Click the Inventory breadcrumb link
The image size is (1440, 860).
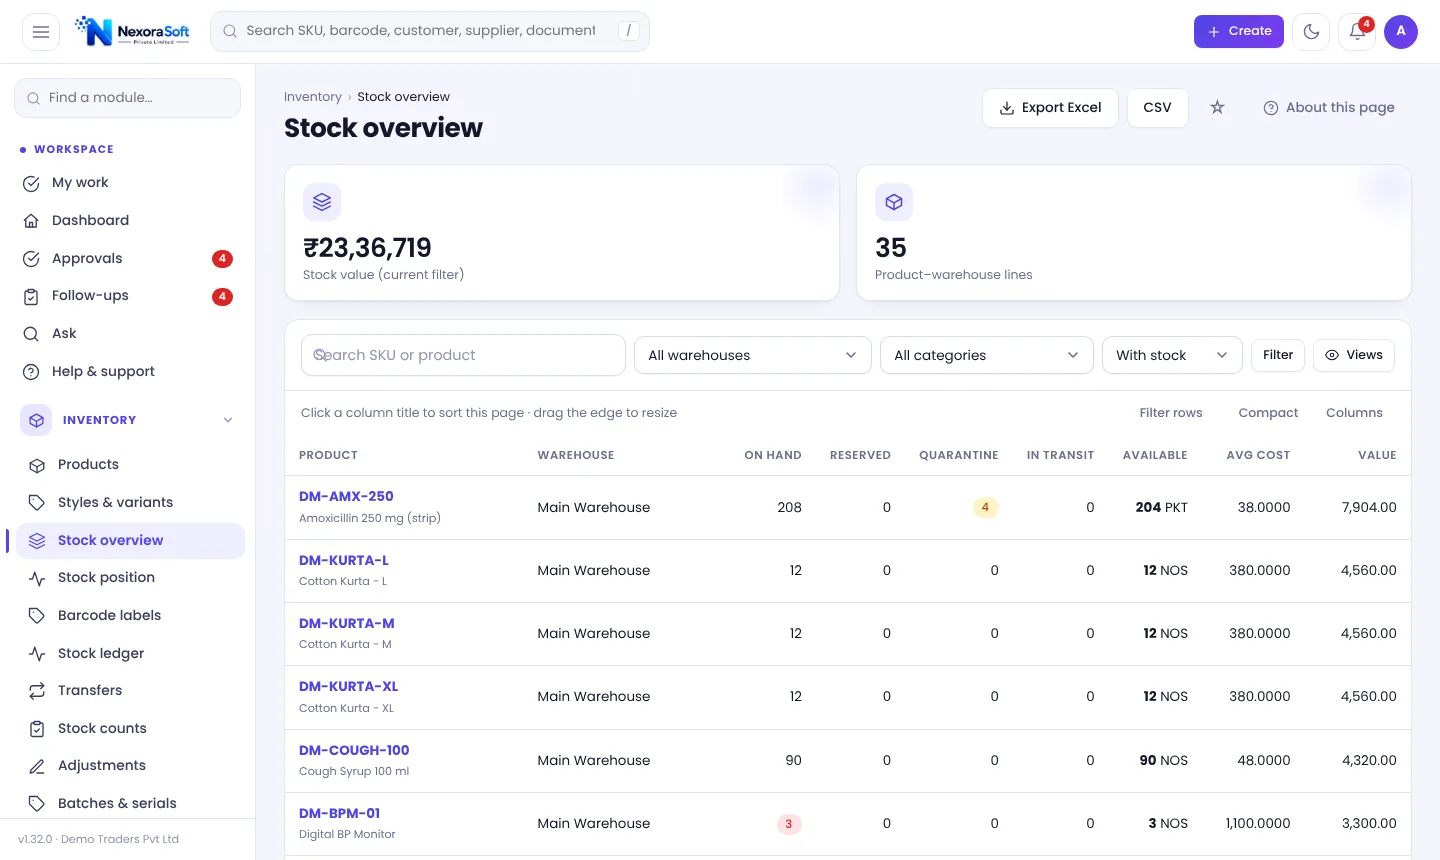pyautogui.click(x=313, y=97)
